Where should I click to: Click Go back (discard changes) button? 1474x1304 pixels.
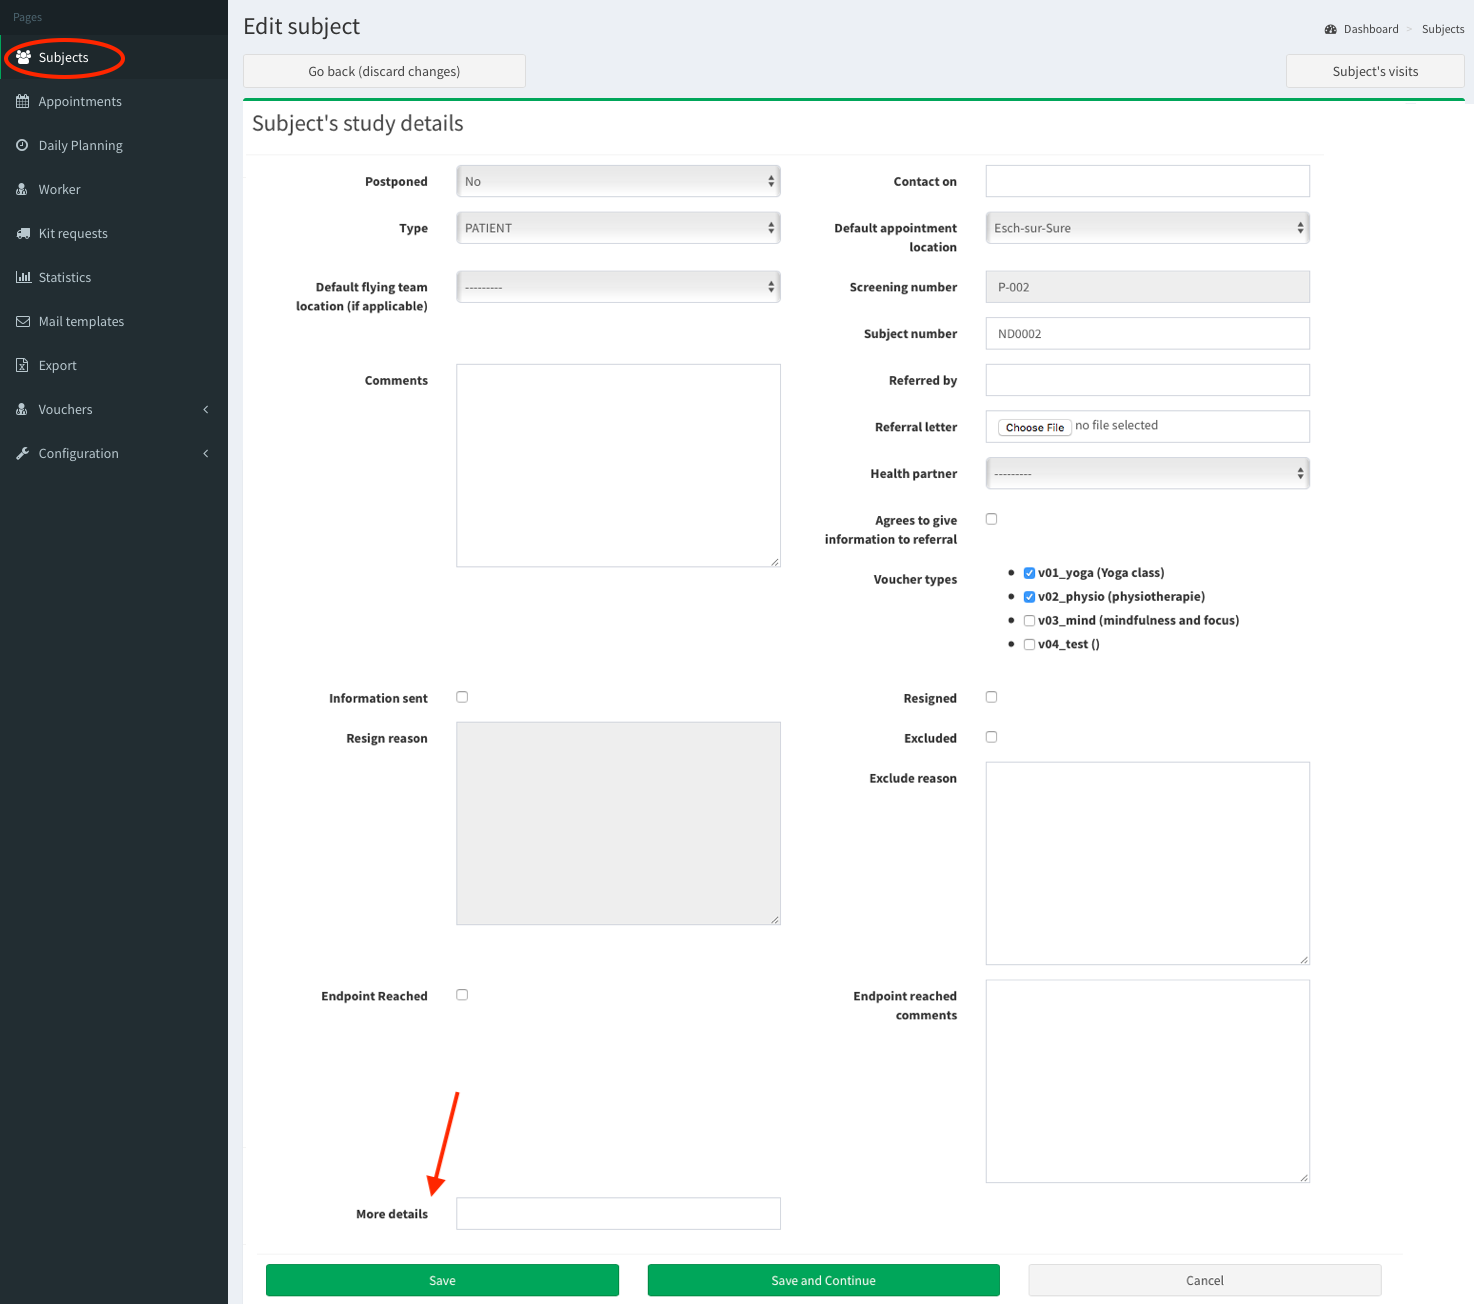pyautogui.click(x=384, y=71)
